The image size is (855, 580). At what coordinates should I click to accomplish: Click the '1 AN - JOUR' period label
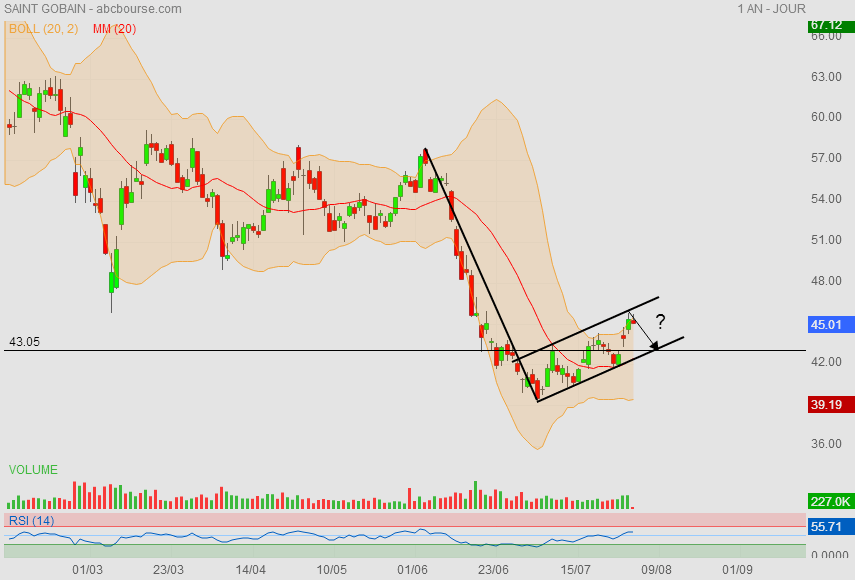click(772, 9)
